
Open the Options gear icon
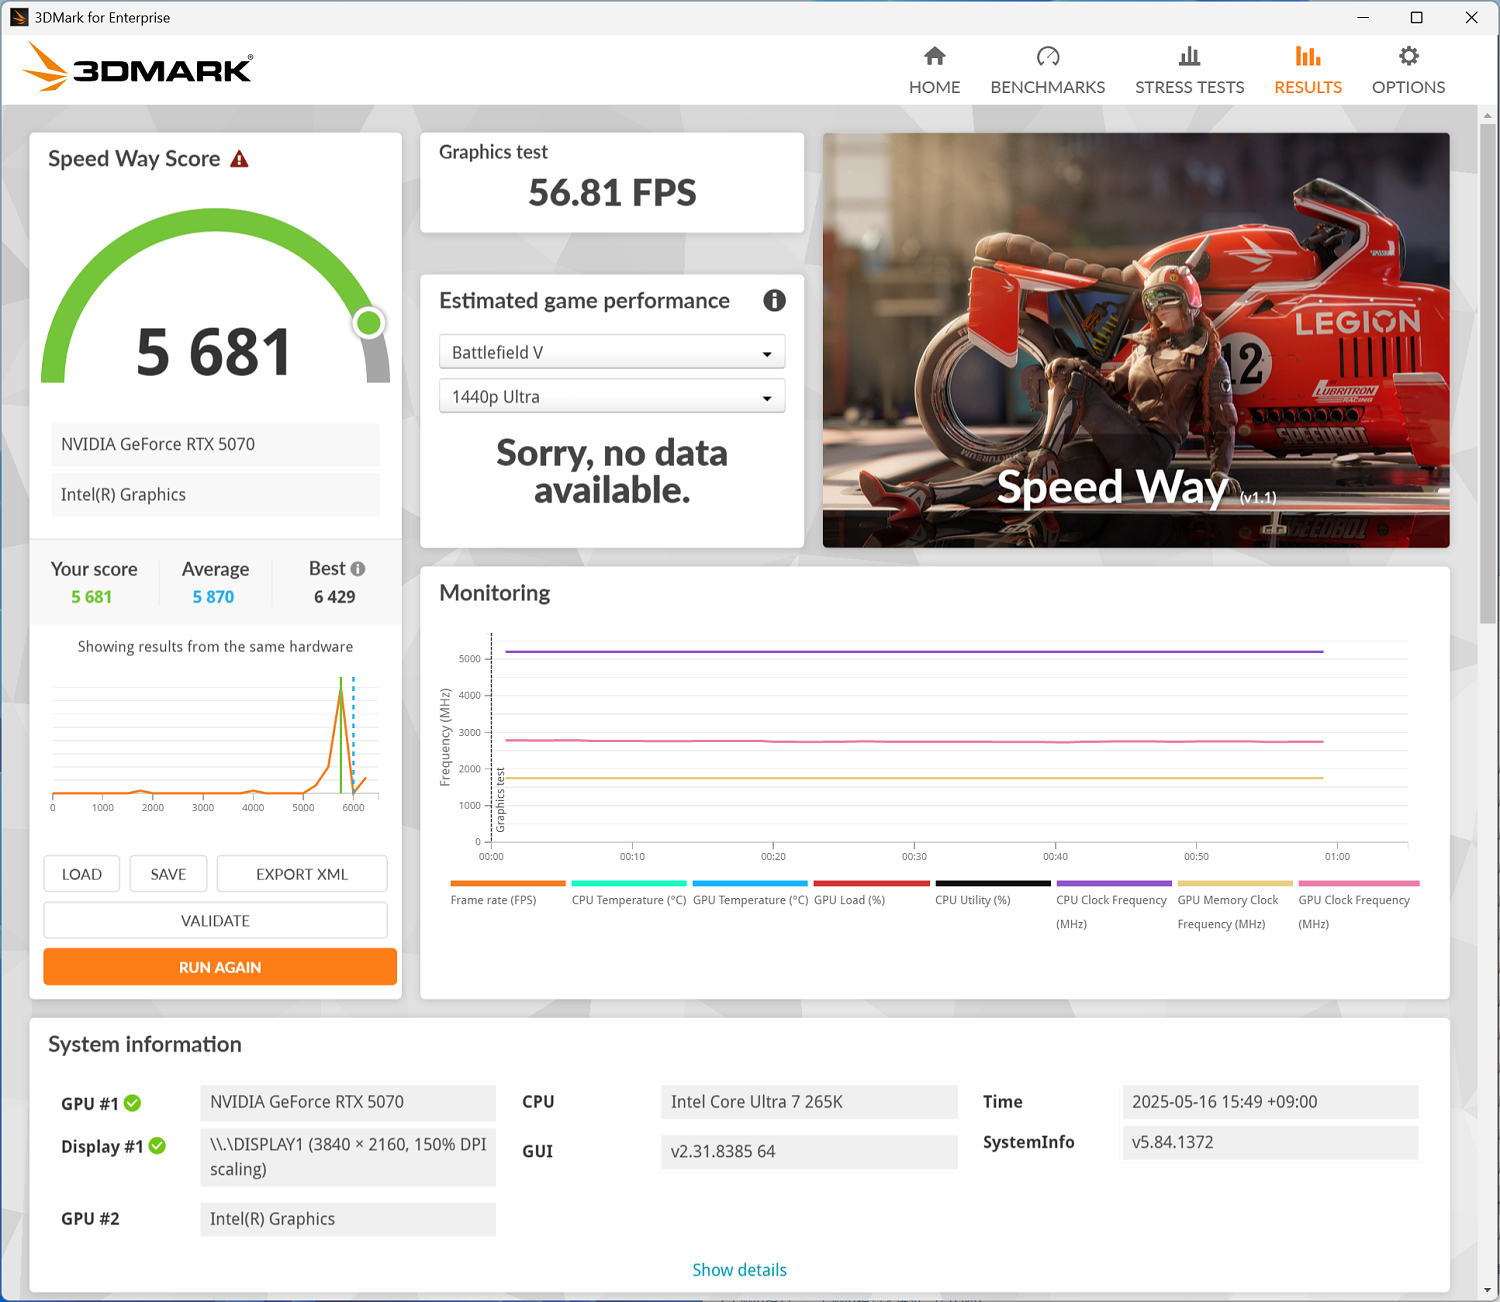point(1408,56)
